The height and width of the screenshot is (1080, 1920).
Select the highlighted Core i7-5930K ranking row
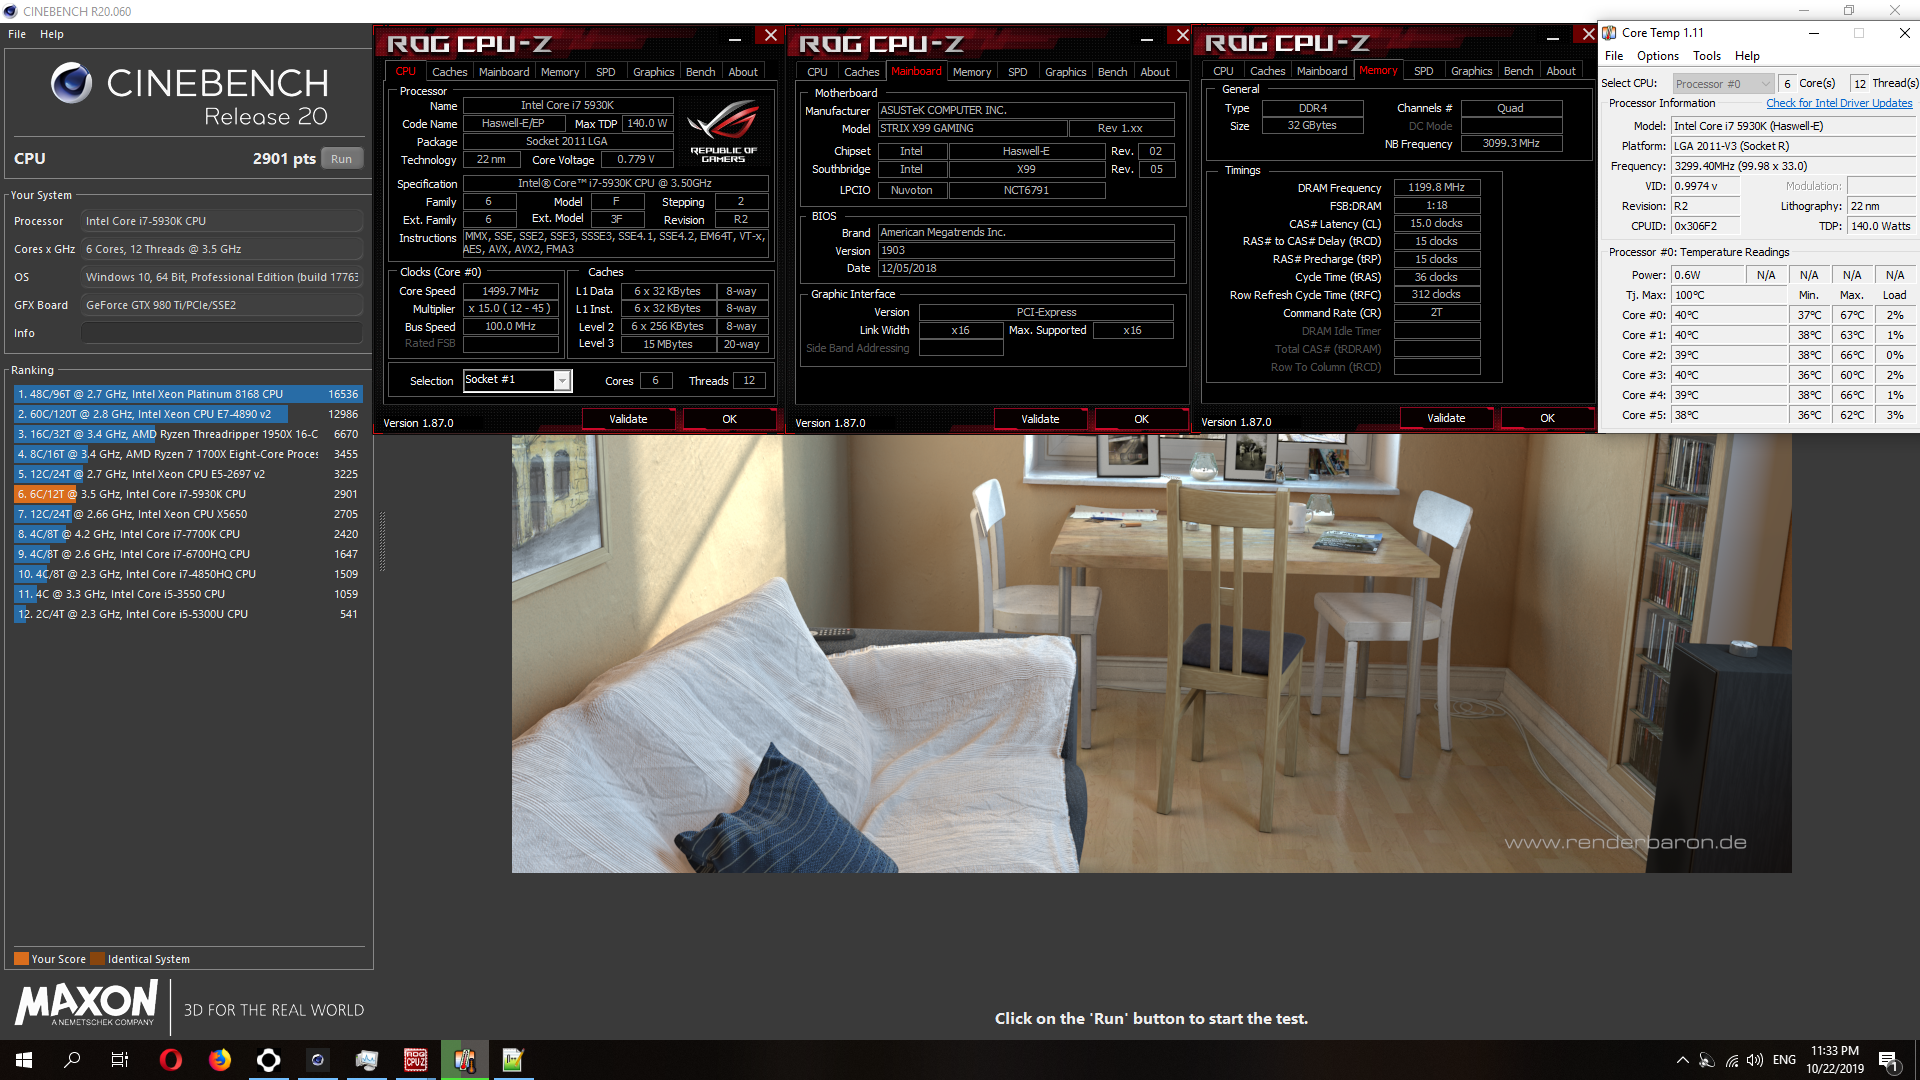pyautogui.click(x=187, y=494)
